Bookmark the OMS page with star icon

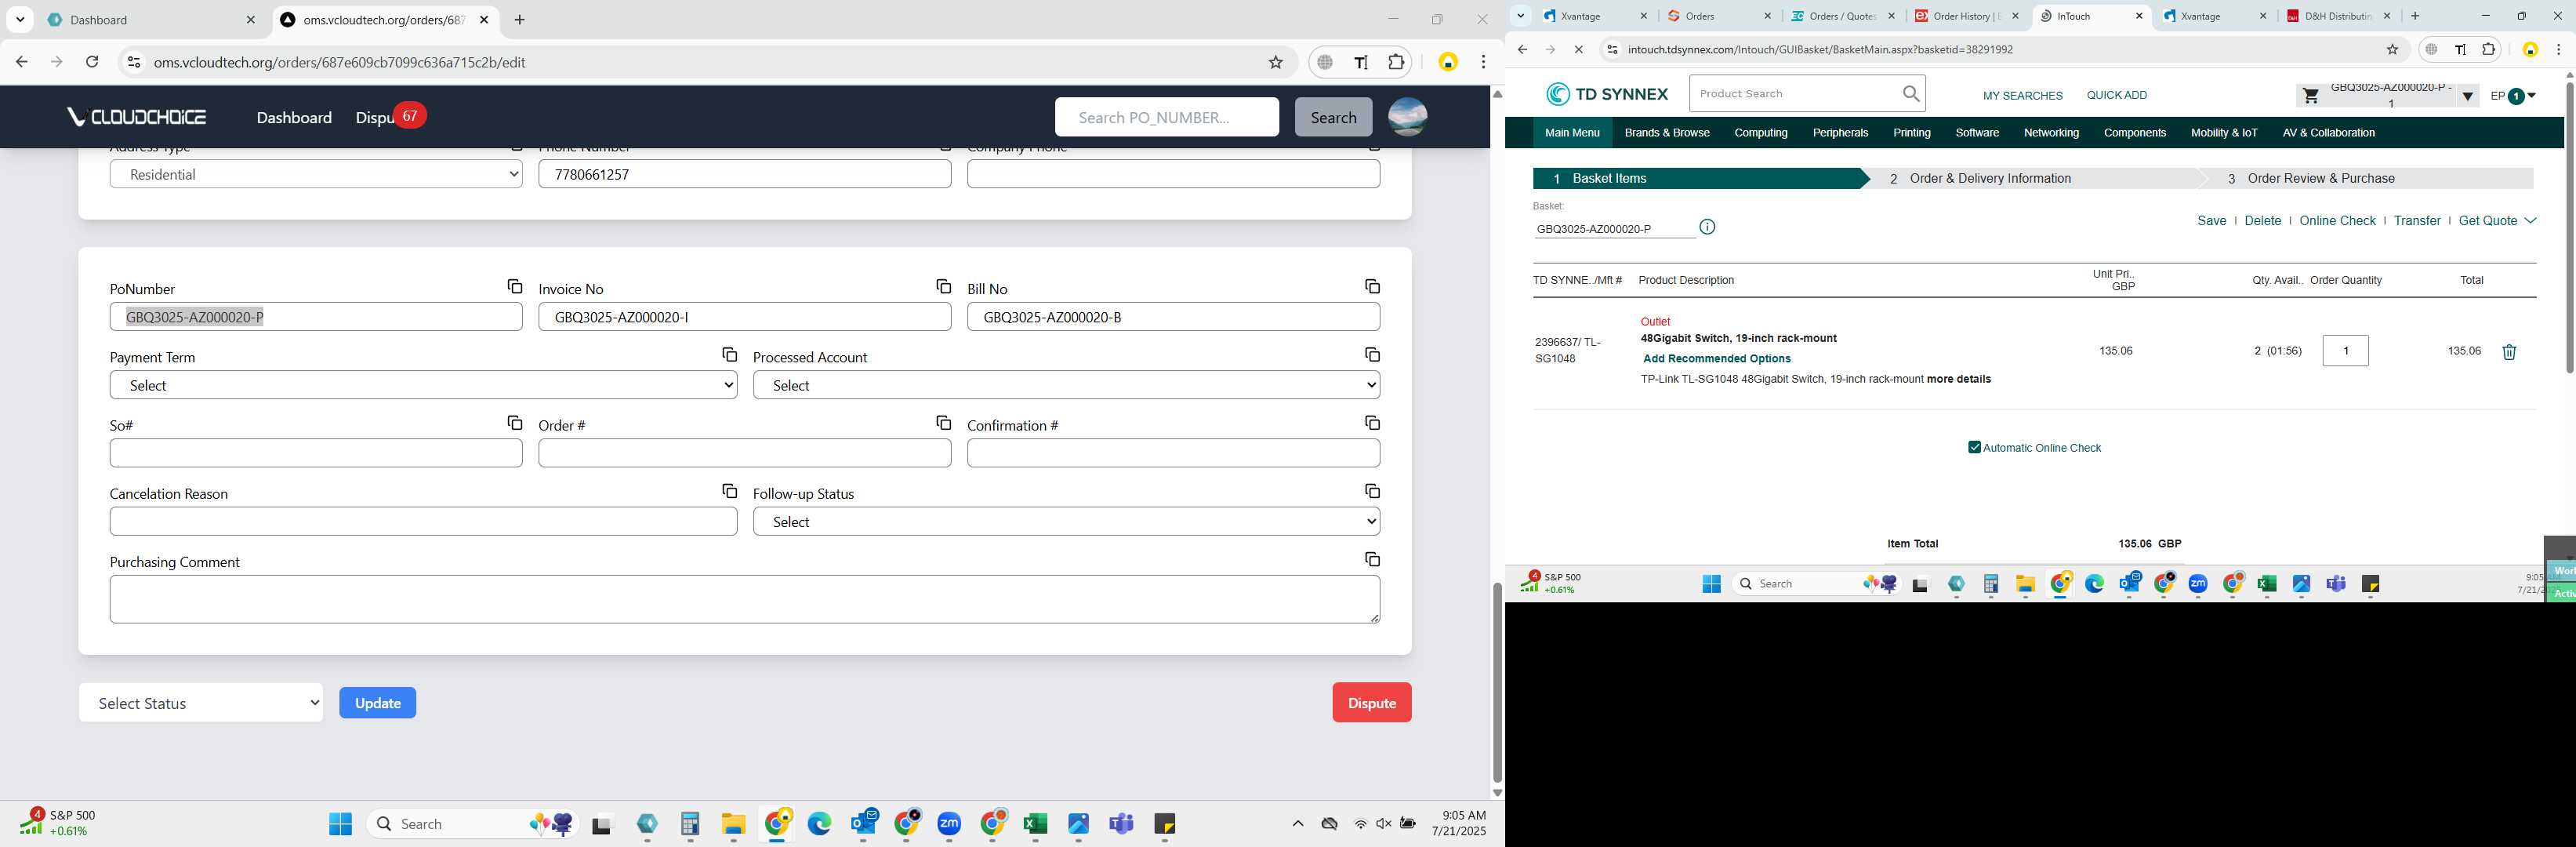[x=1275, y=62]
